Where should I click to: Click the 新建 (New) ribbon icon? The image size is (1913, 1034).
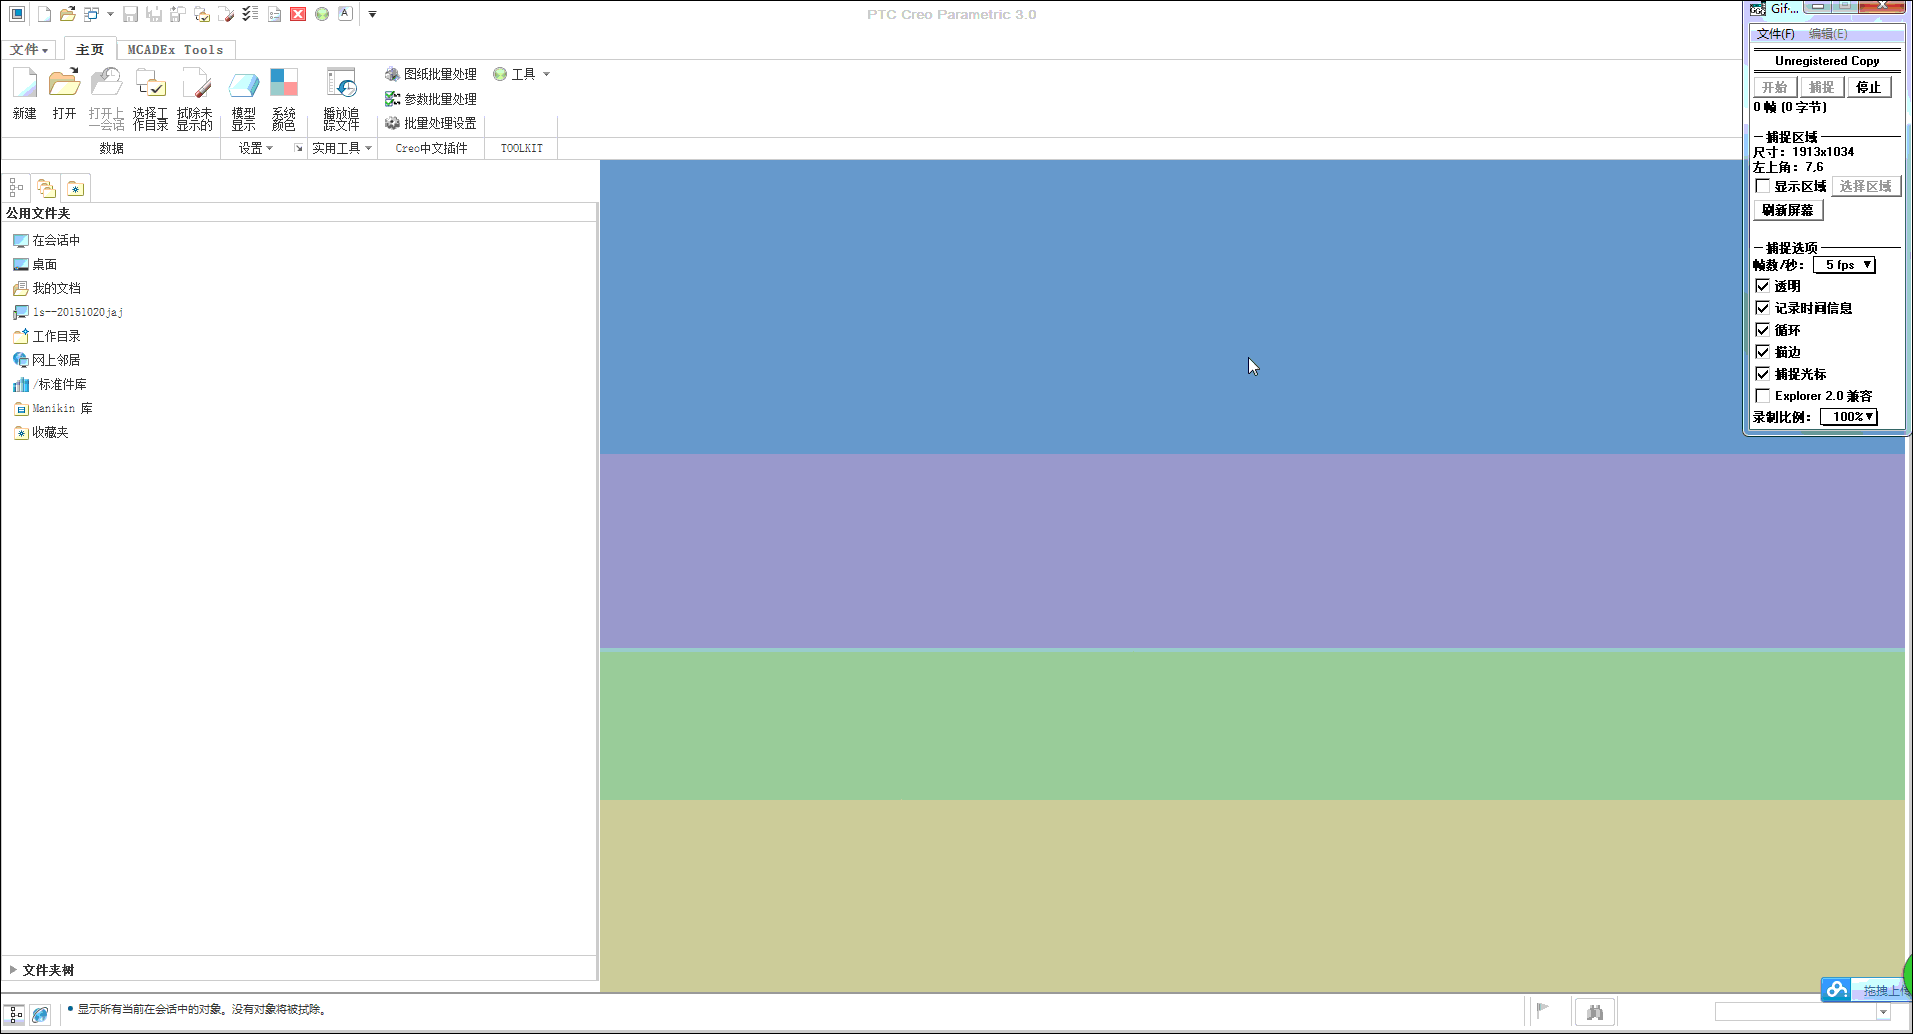click(25, 95)
